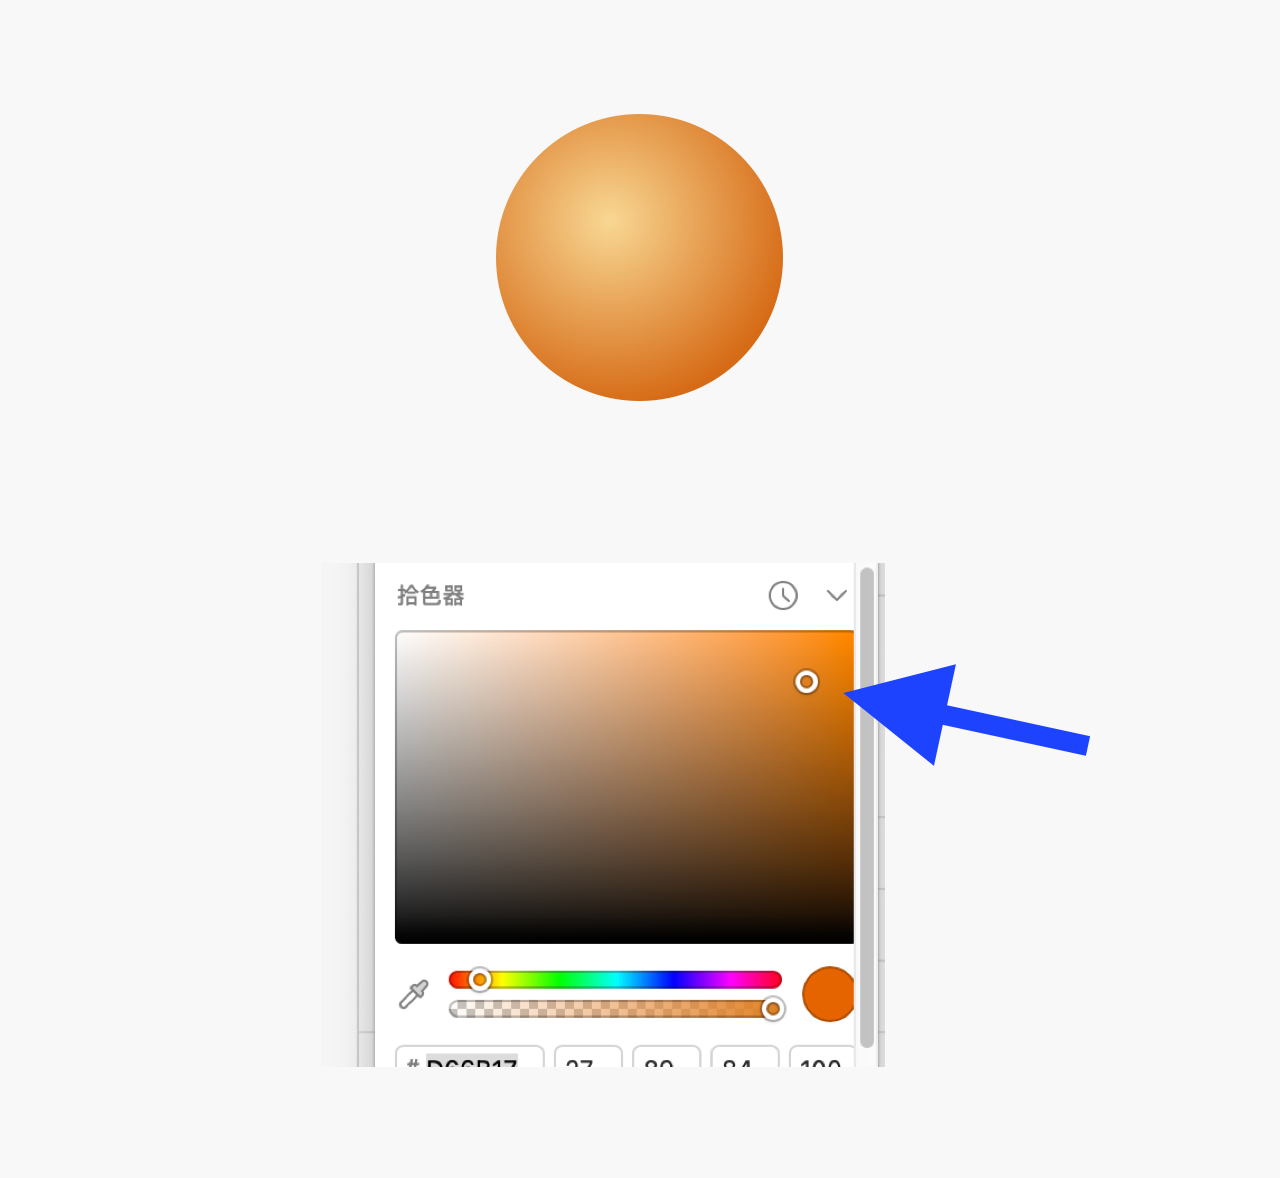
Task: Click the saturation value field showing 89
Action: (666, 1057)
